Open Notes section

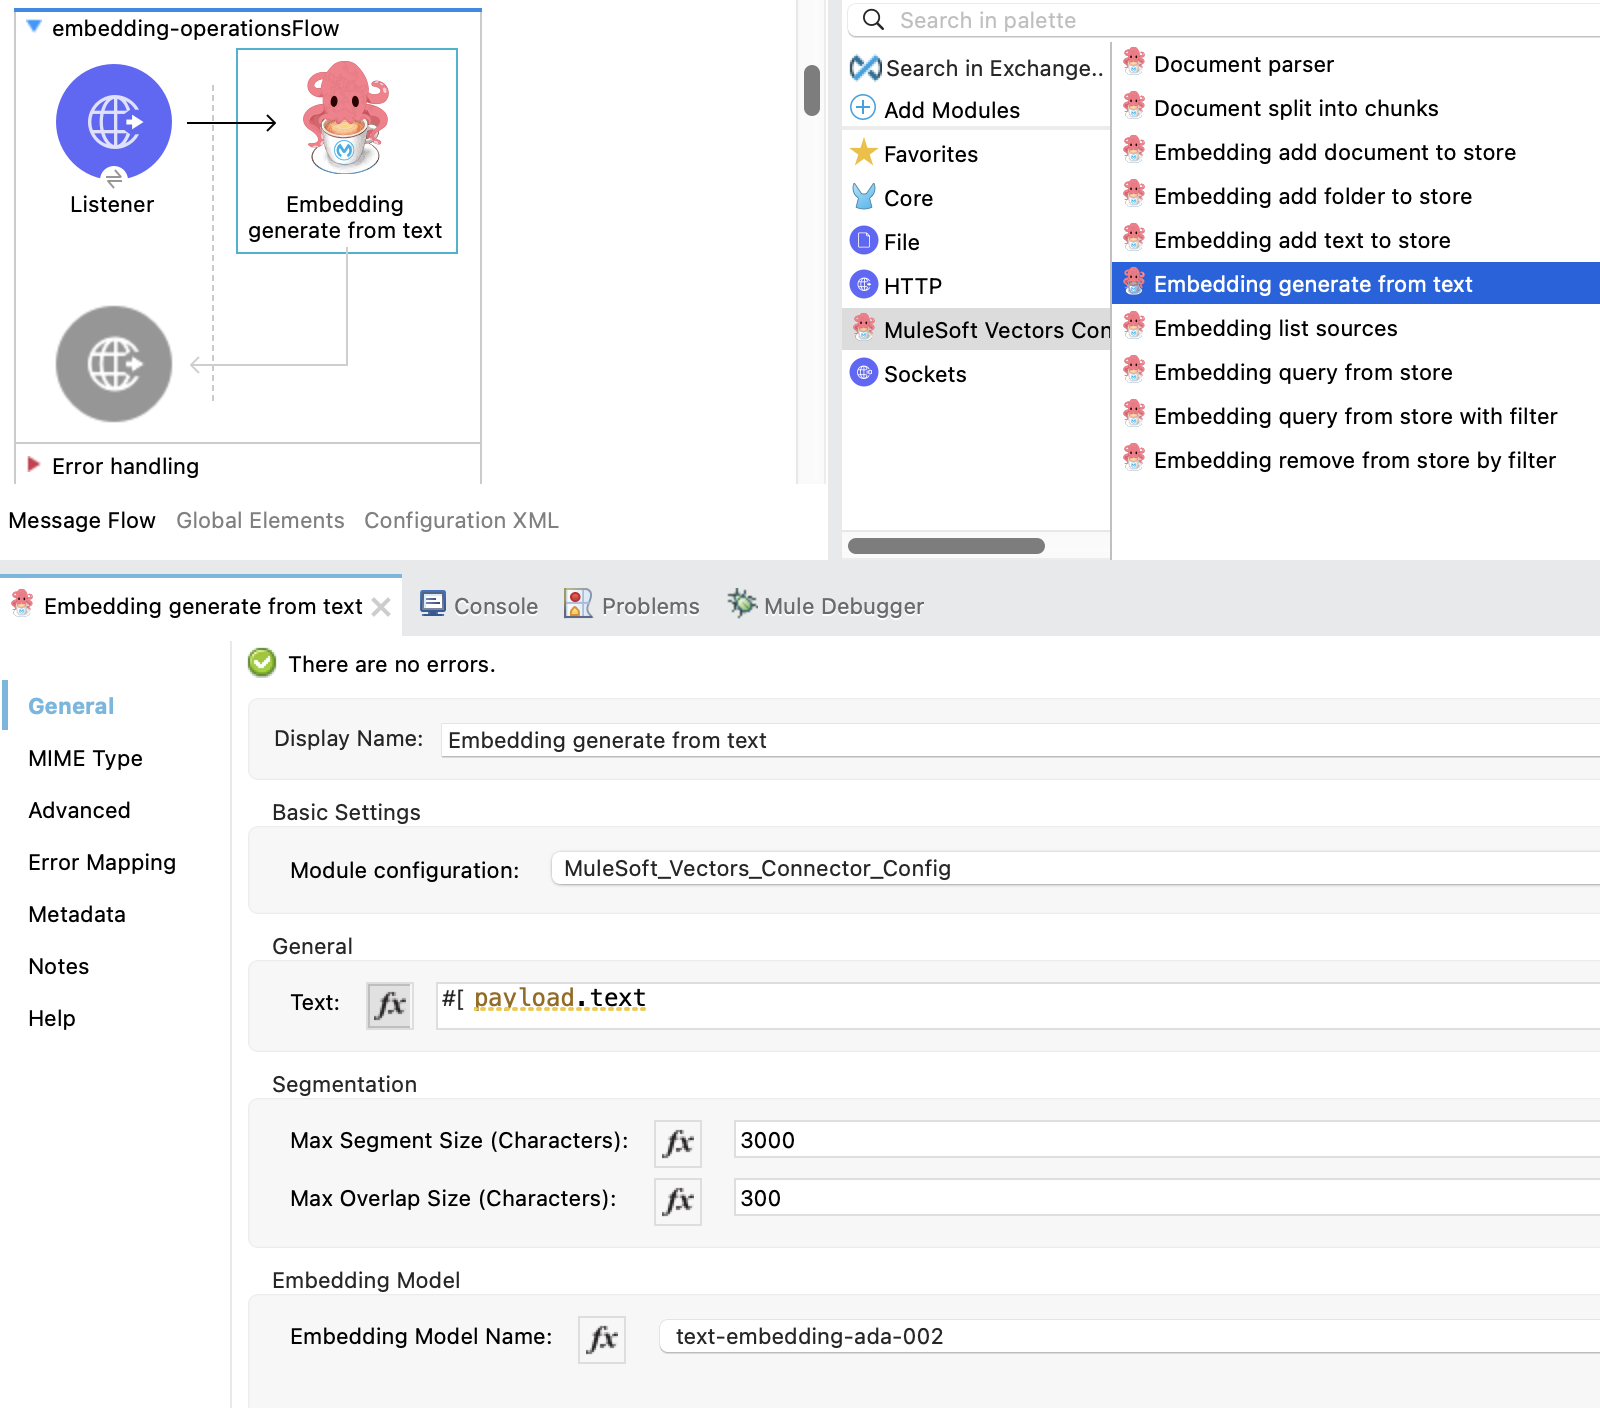[x=58, y=966]
